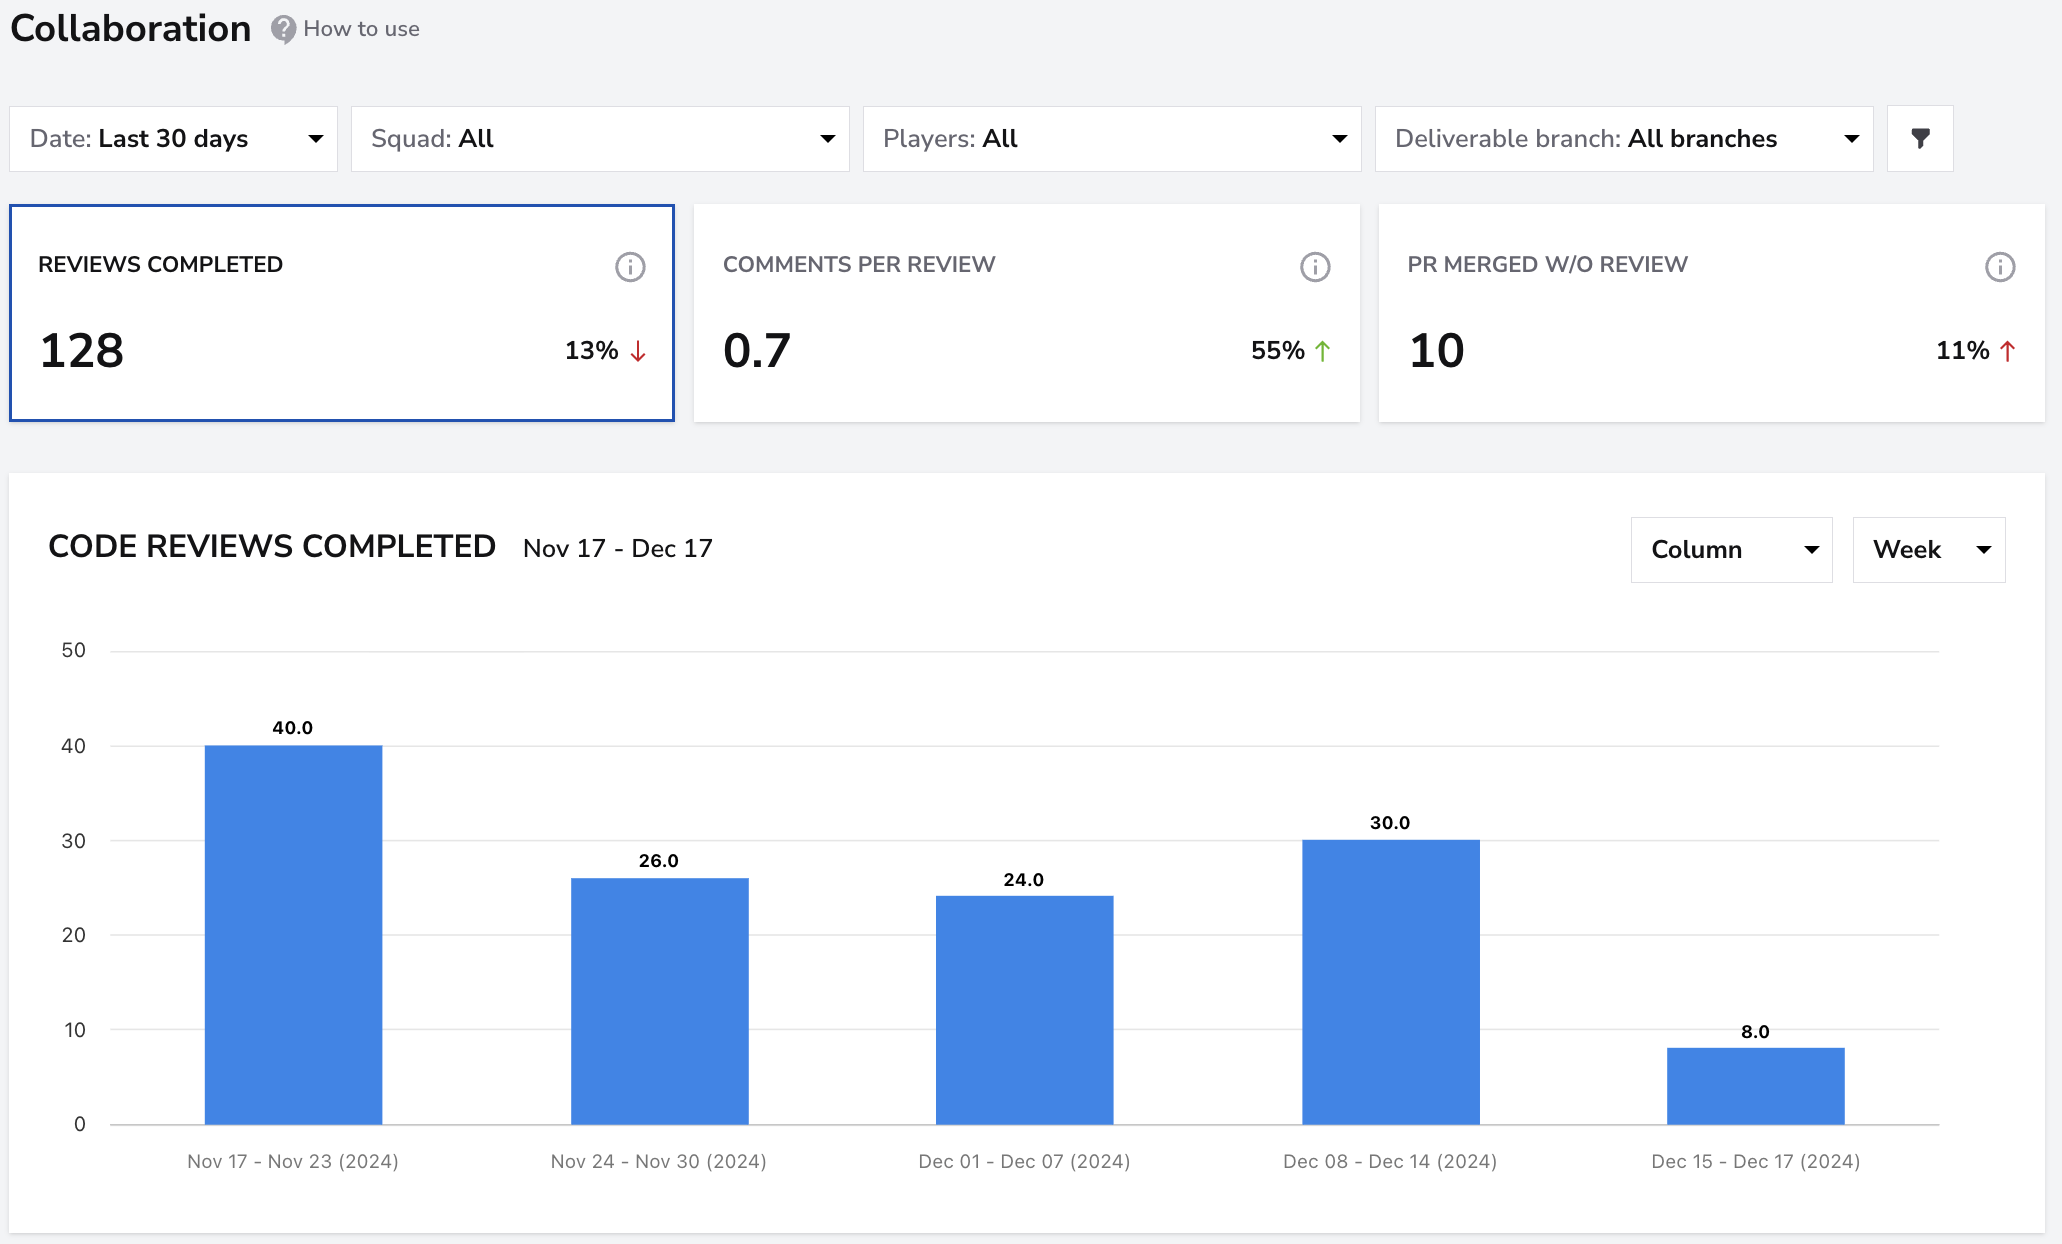
Task: Expand the Deliverable branch dropdown
Action: (x=1624, y=138)
